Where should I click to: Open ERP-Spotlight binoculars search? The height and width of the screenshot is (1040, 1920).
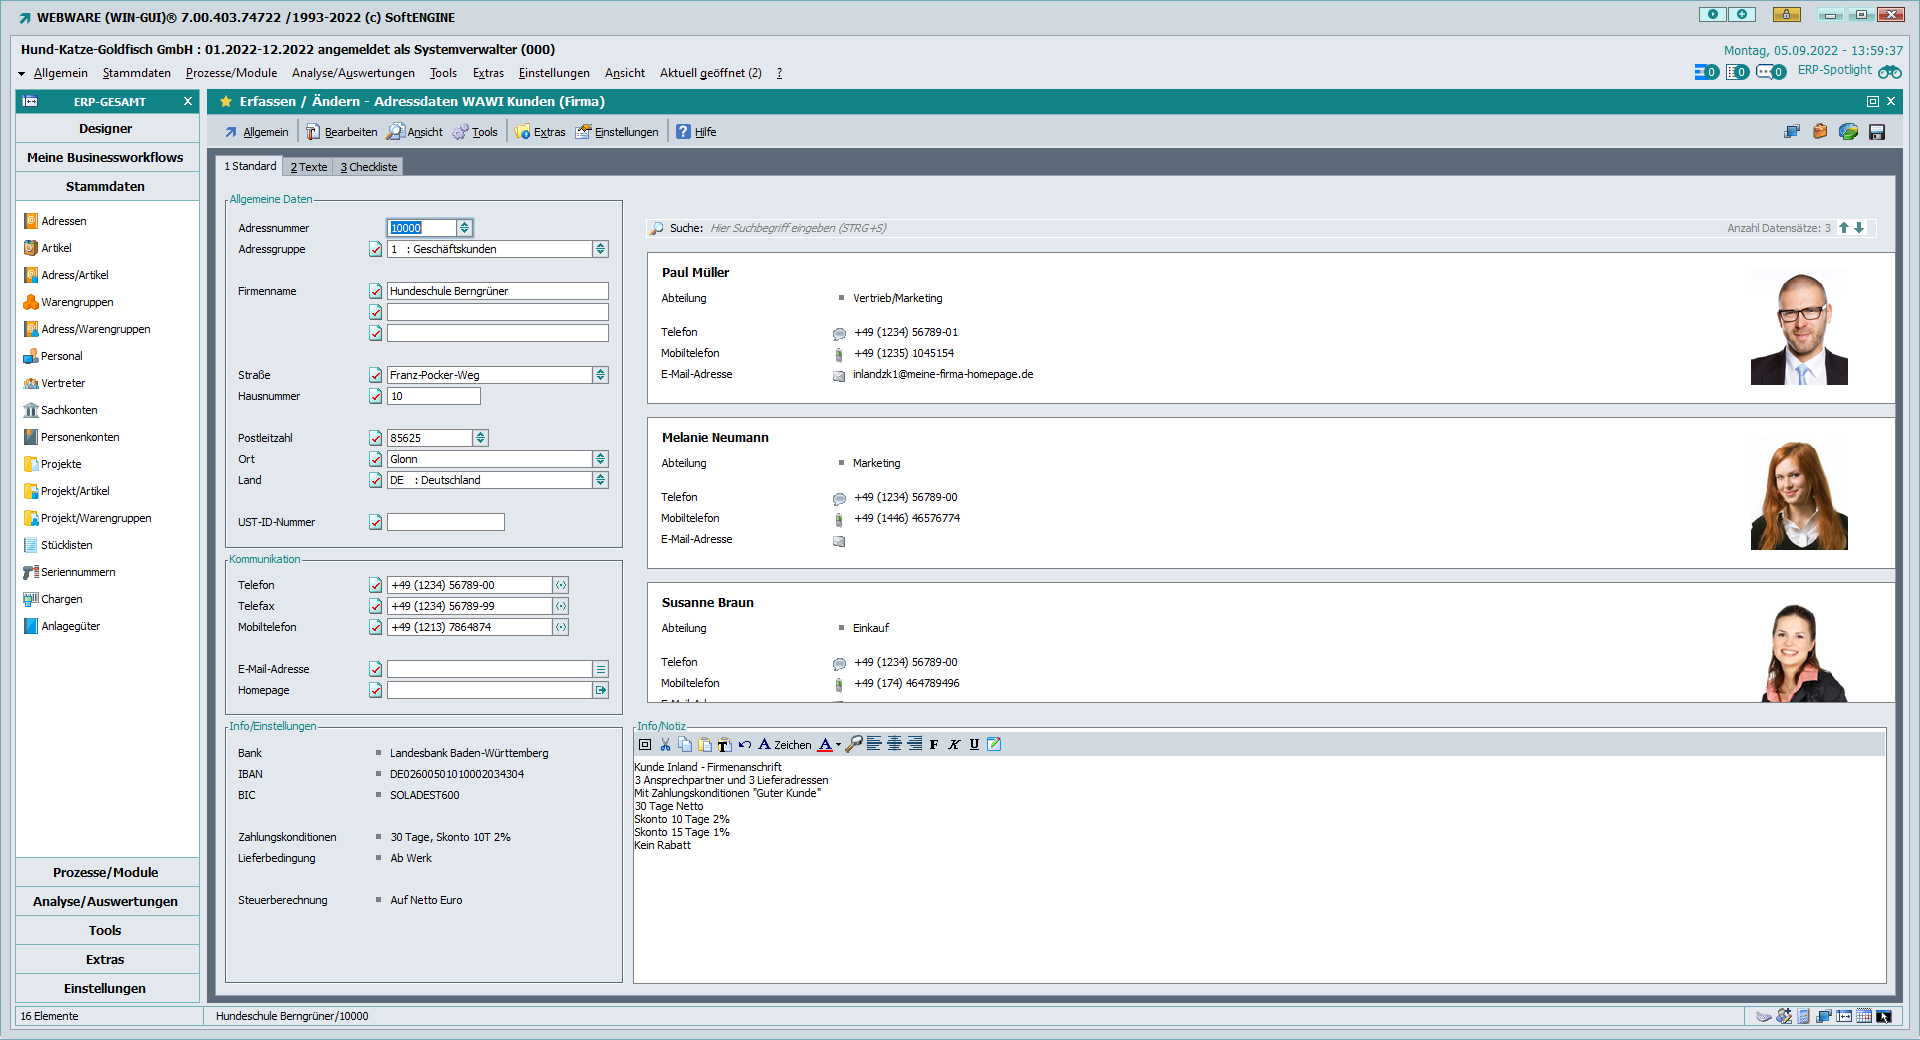point(1889,72)
